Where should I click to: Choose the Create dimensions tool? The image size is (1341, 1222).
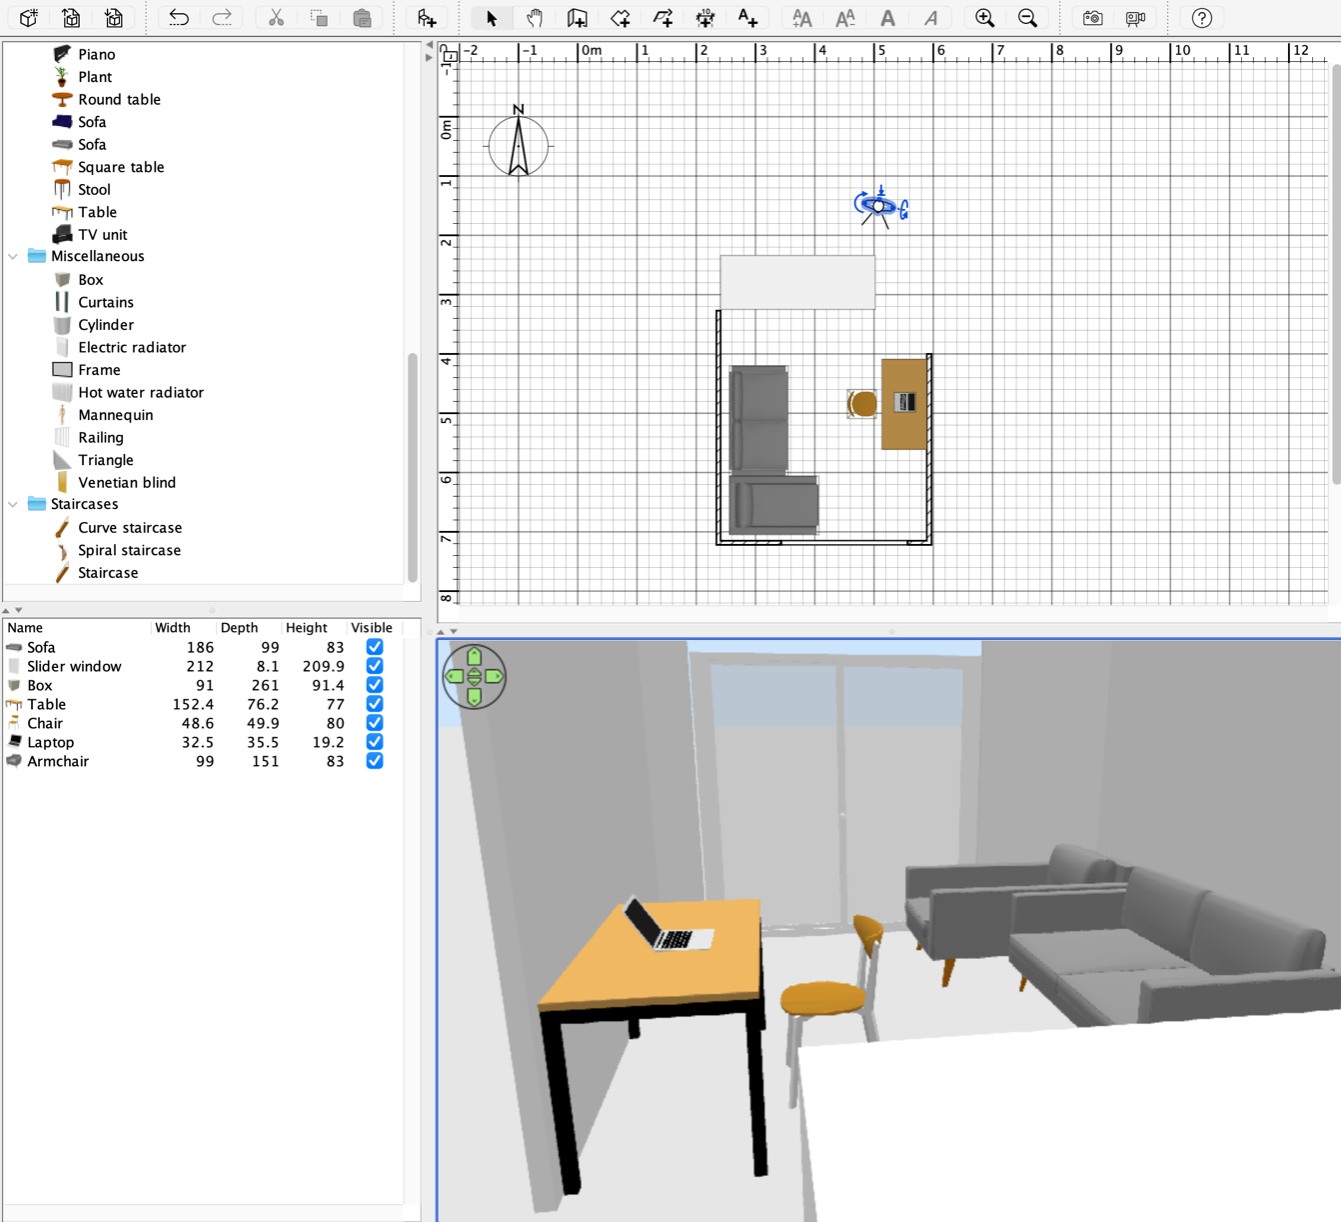[705, 18]
